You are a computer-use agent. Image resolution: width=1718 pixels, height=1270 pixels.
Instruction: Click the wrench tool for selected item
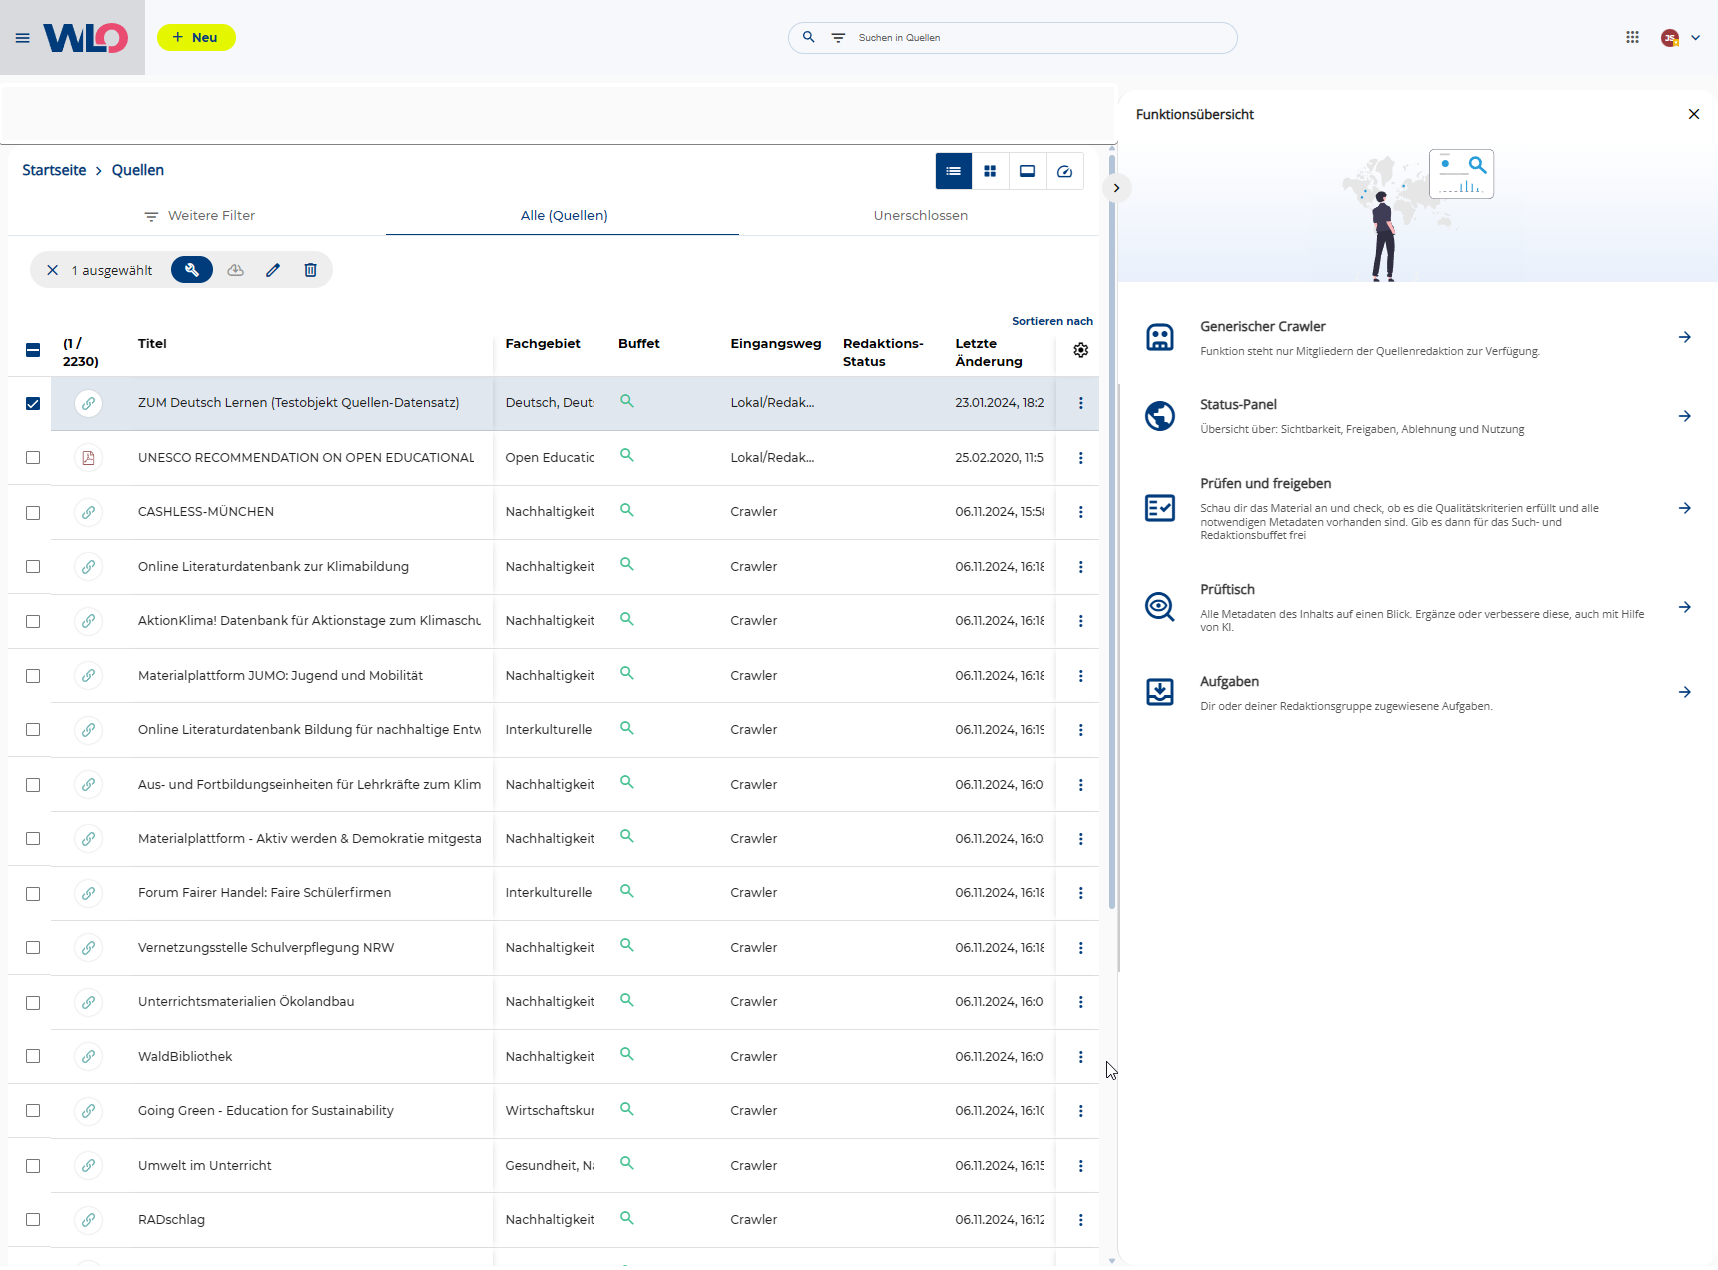coord(192,270)
